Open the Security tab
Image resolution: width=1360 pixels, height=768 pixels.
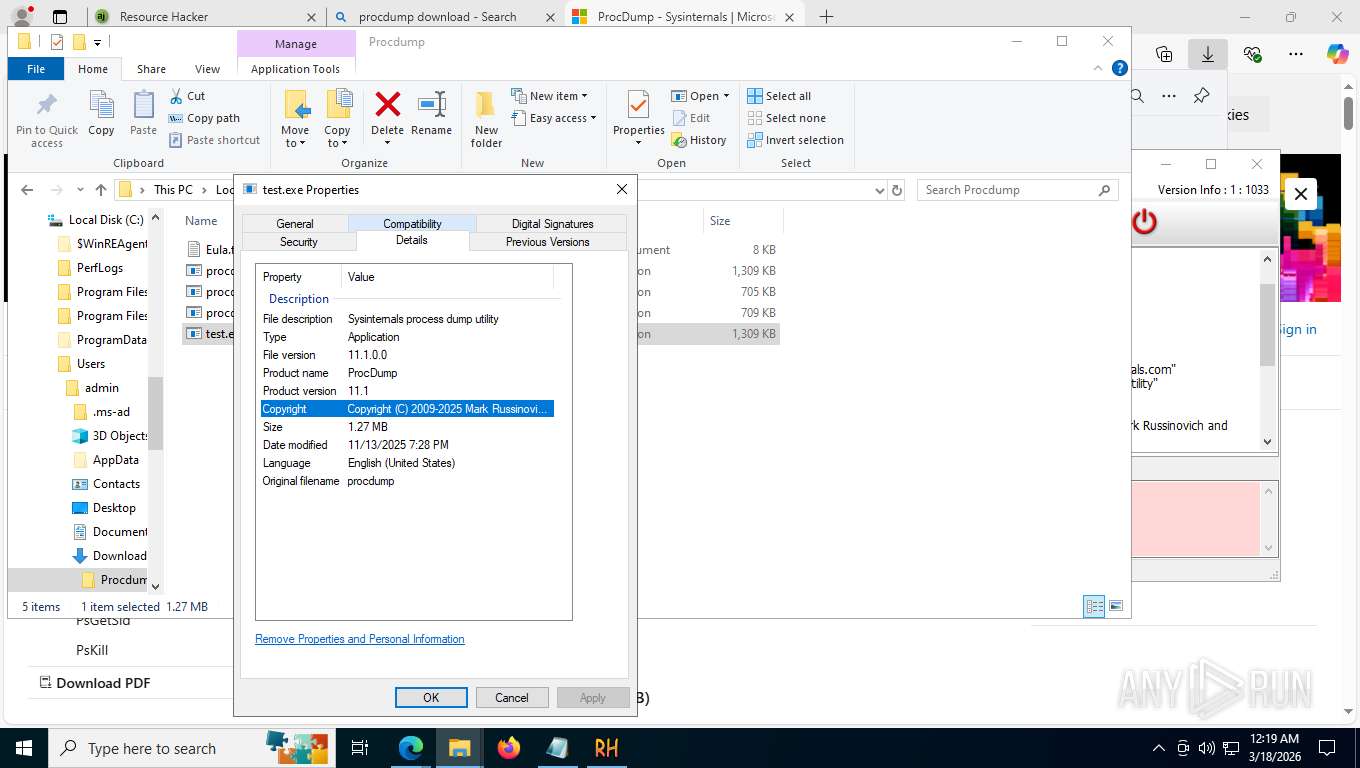298,242
